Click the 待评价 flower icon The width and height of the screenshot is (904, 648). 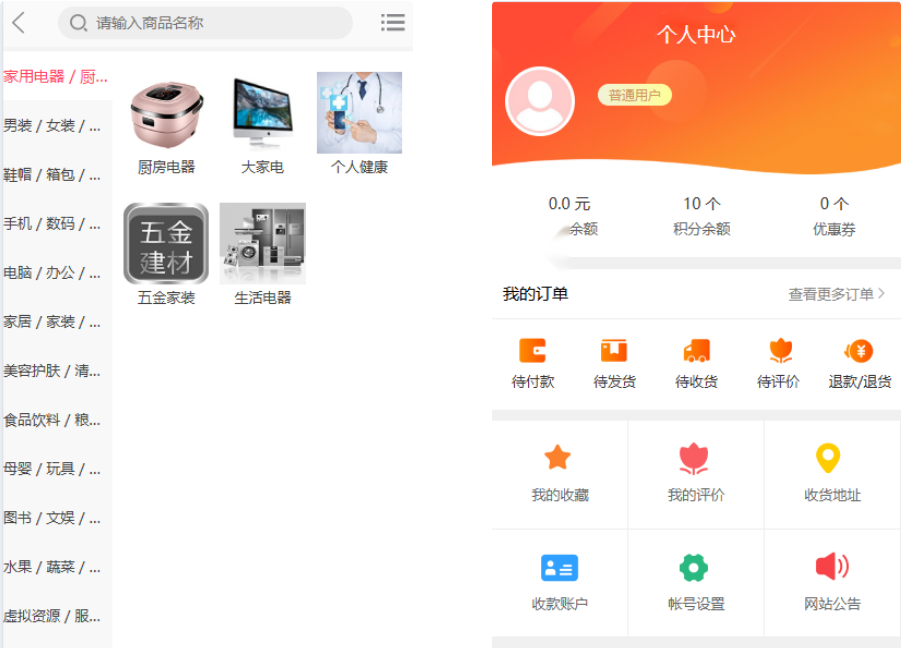point(779,352)
